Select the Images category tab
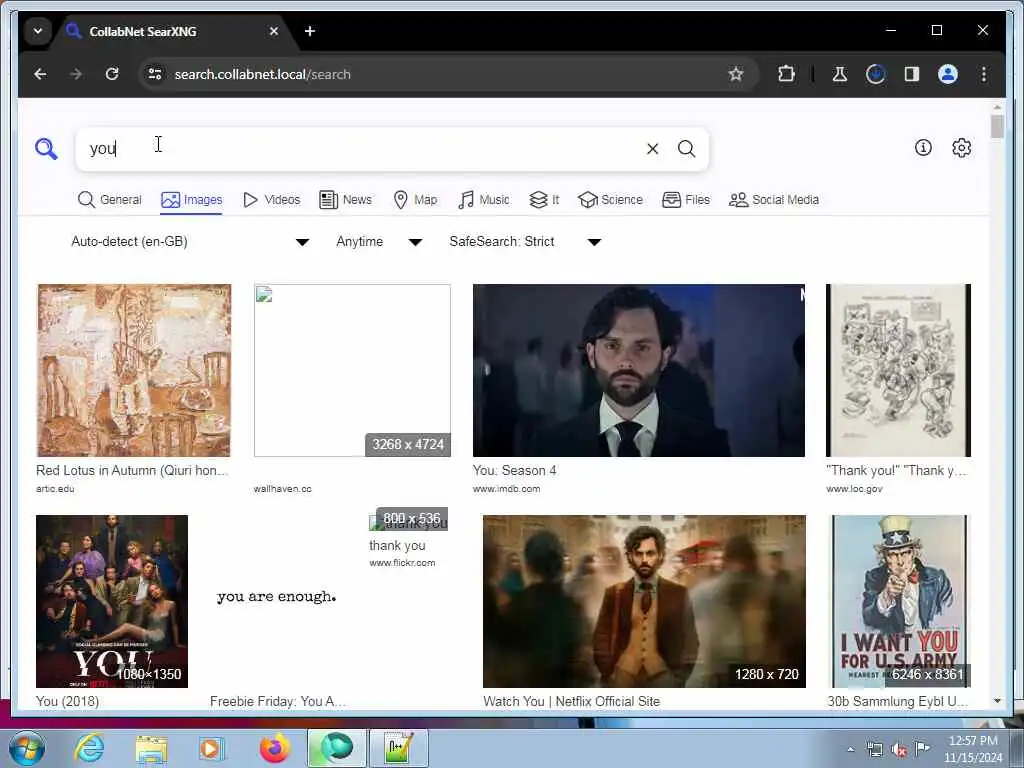This screenshot has width=1024, height=768. coord(191,200)
